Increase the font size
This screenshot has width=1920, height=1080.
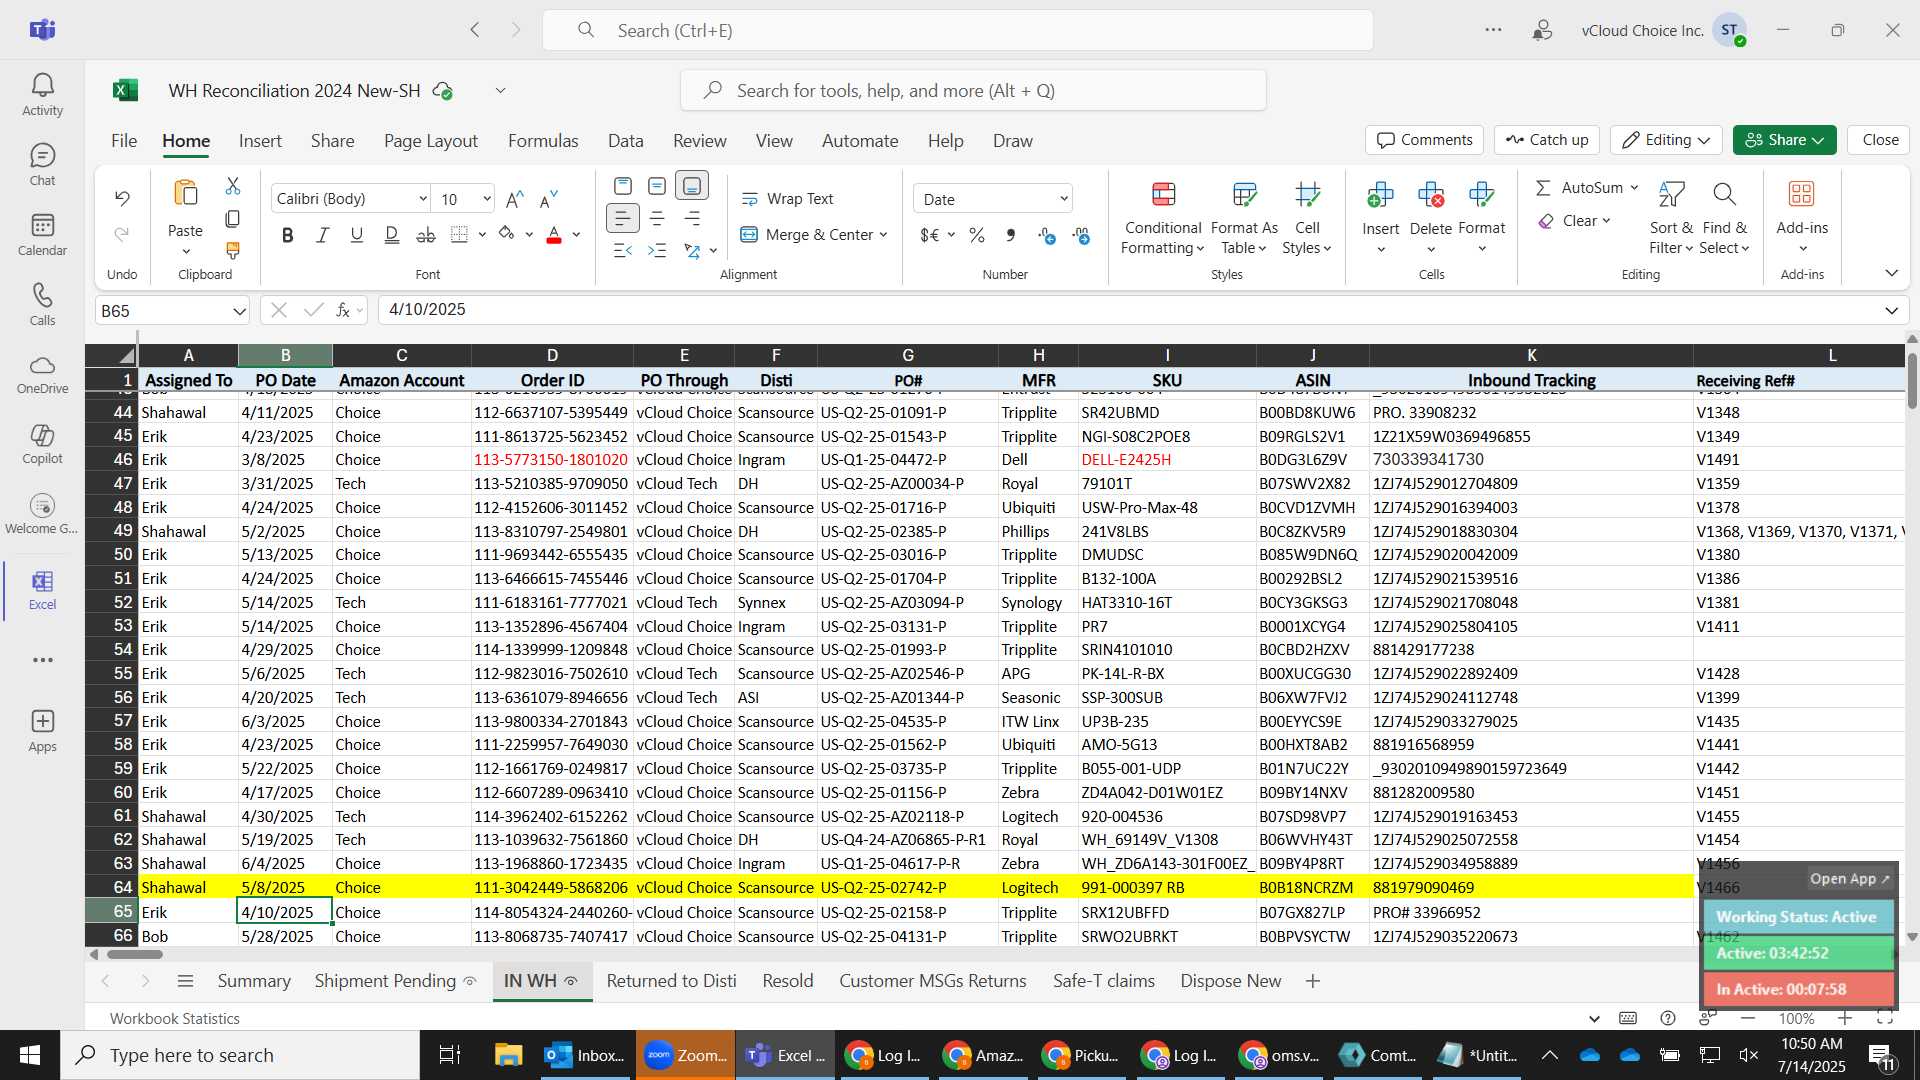[514, 199]
